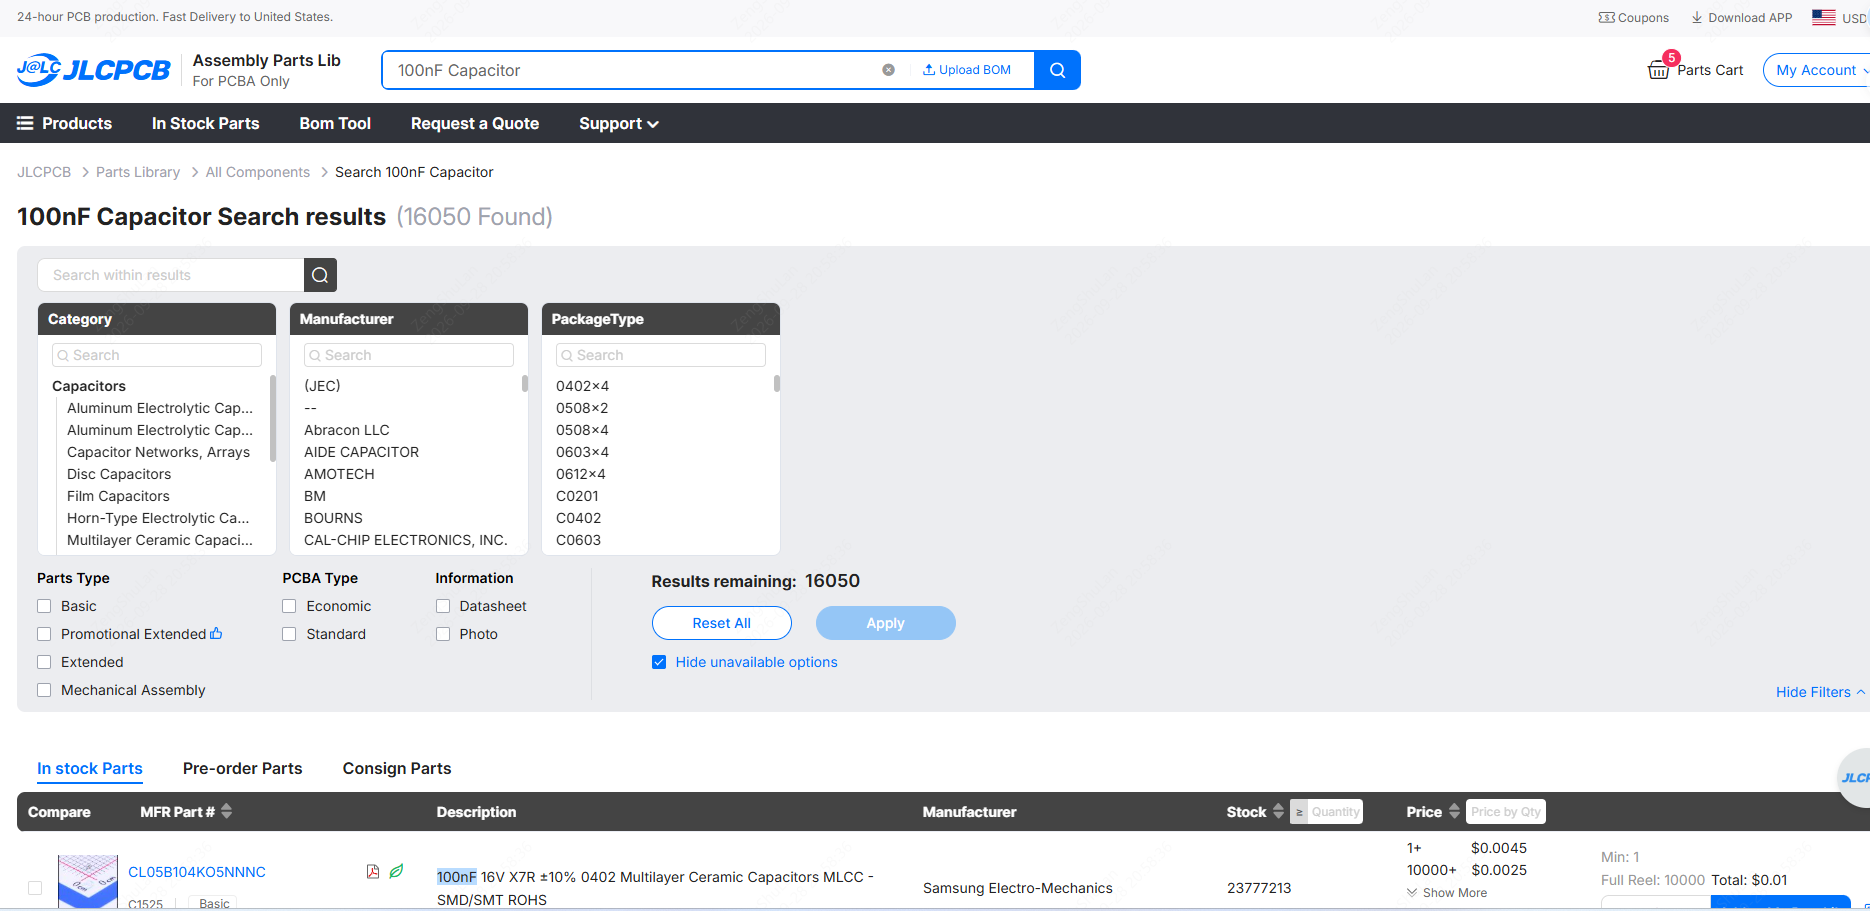Check the Standard PCBA type box
Screen dimensions: 1870x911
(289, 634)
